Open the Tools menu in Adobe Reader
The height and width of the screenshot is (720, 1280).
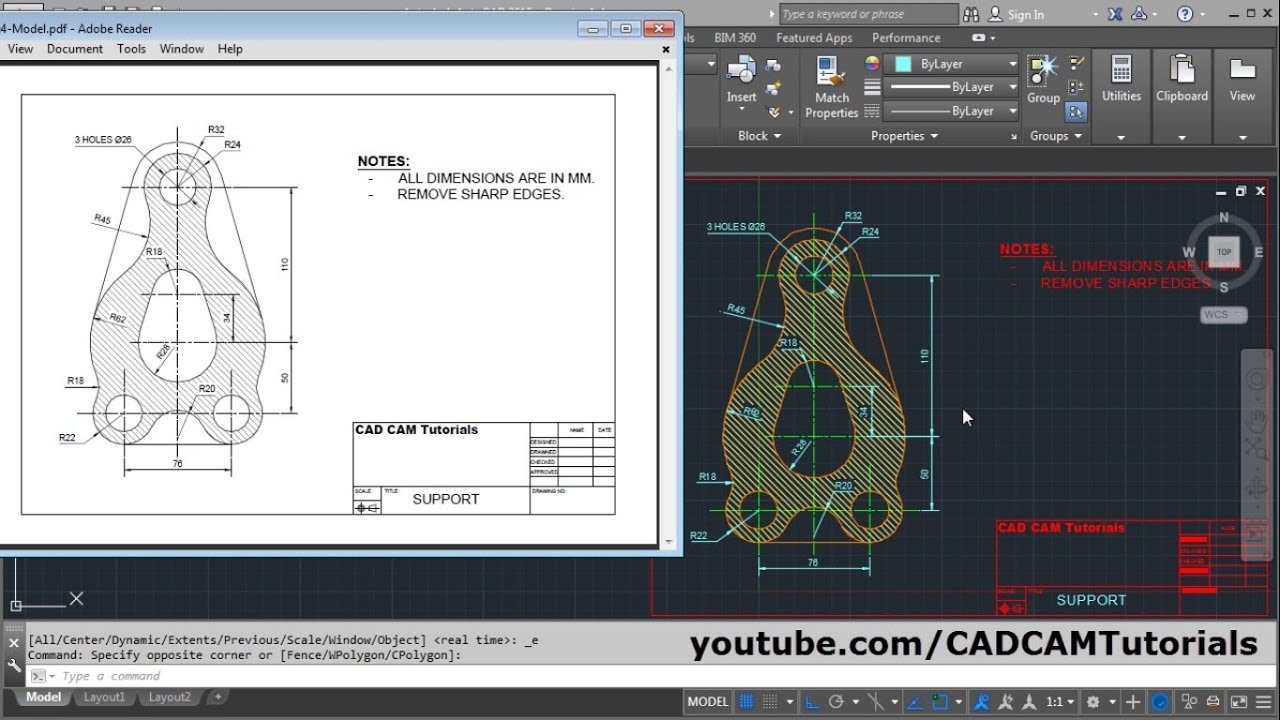[131, 48]
